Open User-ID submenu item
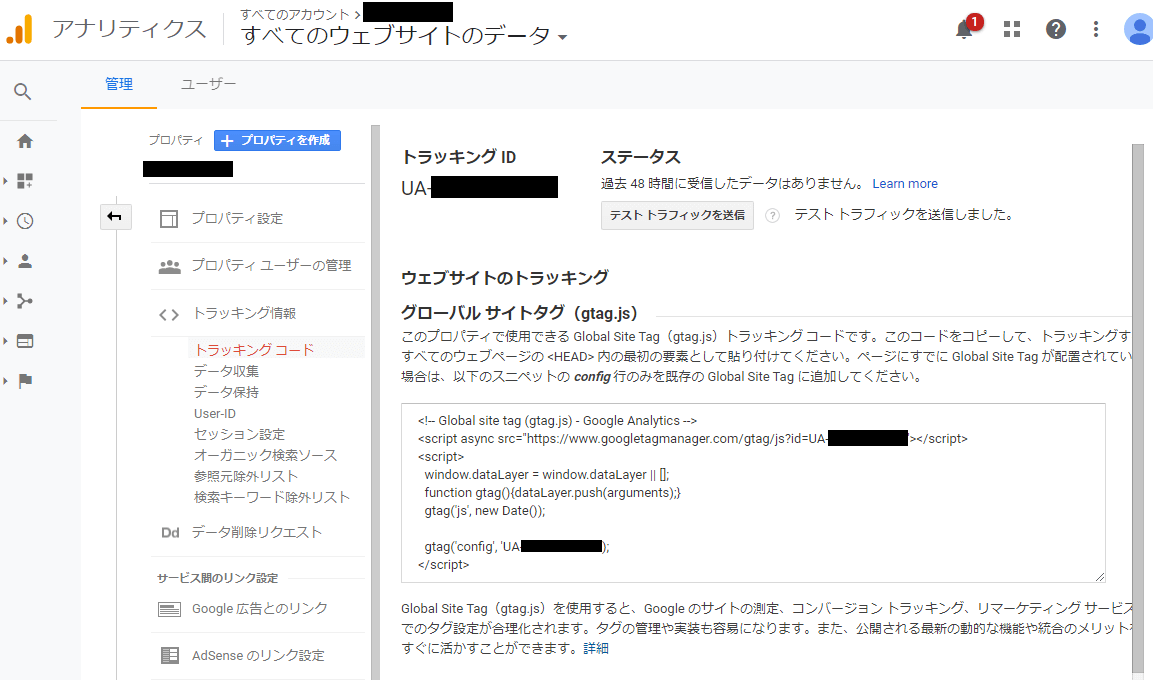The height and width of the screenshot is (680, 1153). [x=215, y=414]
